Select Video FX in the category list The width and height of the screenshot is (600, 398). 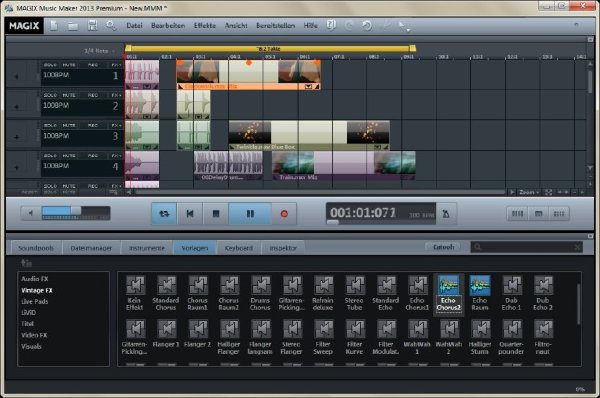coord(34,335)
